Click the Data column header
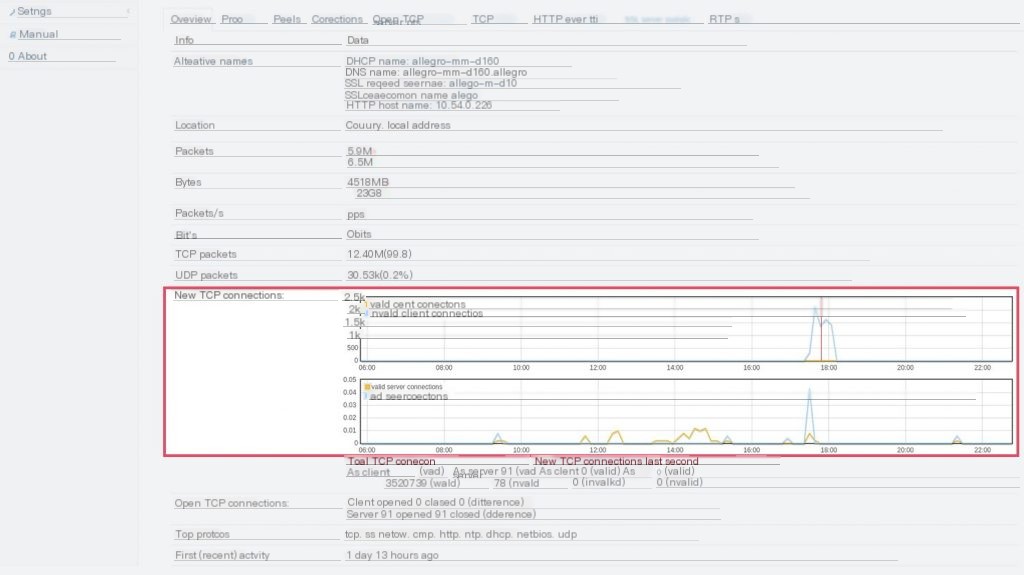 tap(357, 40)
